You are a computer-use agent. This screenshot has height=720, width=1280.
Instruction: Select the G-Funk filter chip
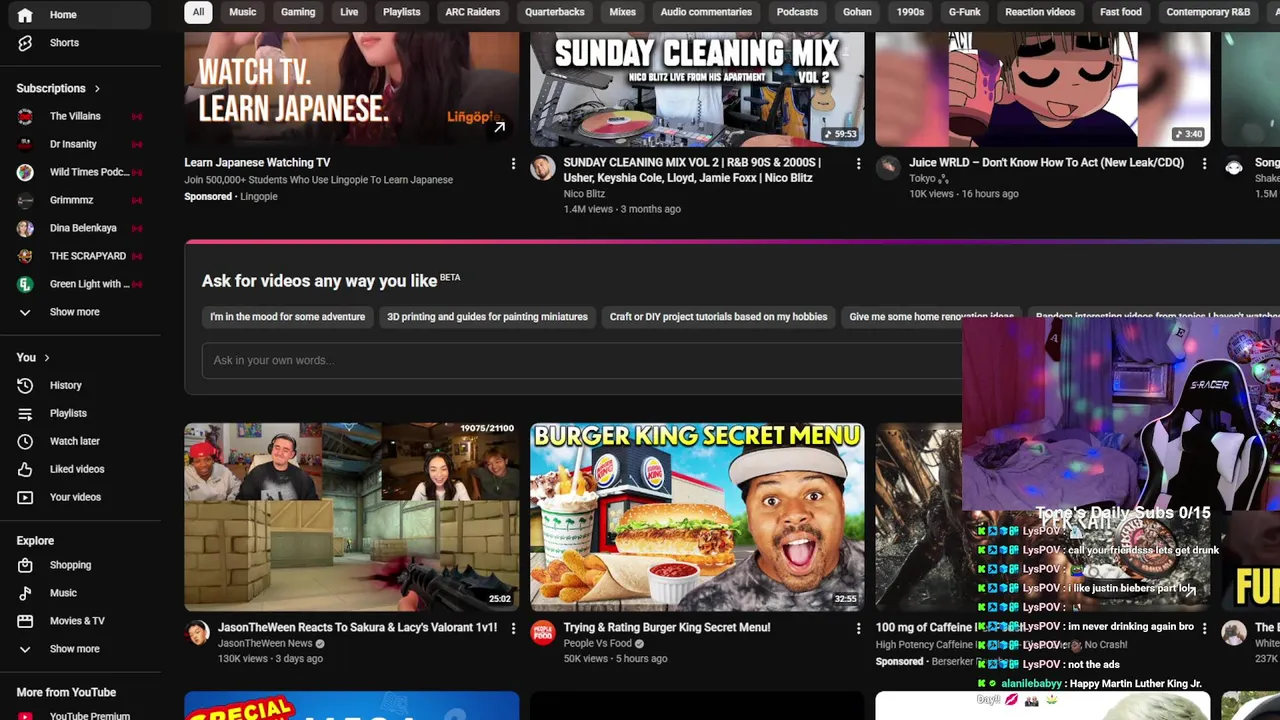tap(965, 12)
